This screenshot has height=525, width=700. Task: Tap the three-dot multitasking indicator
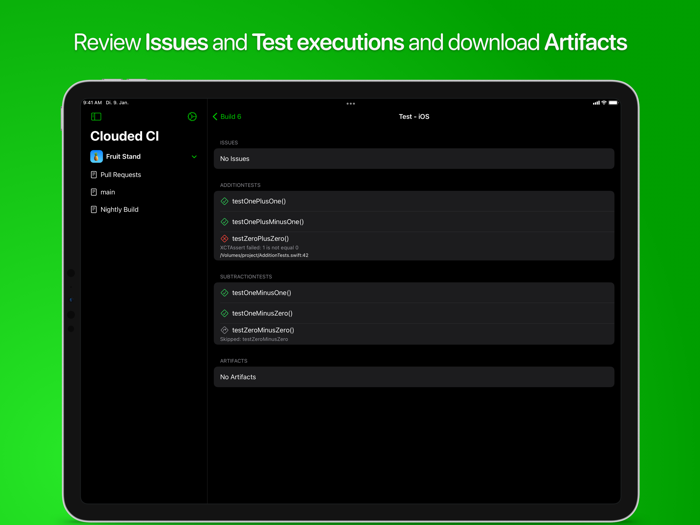351,104
